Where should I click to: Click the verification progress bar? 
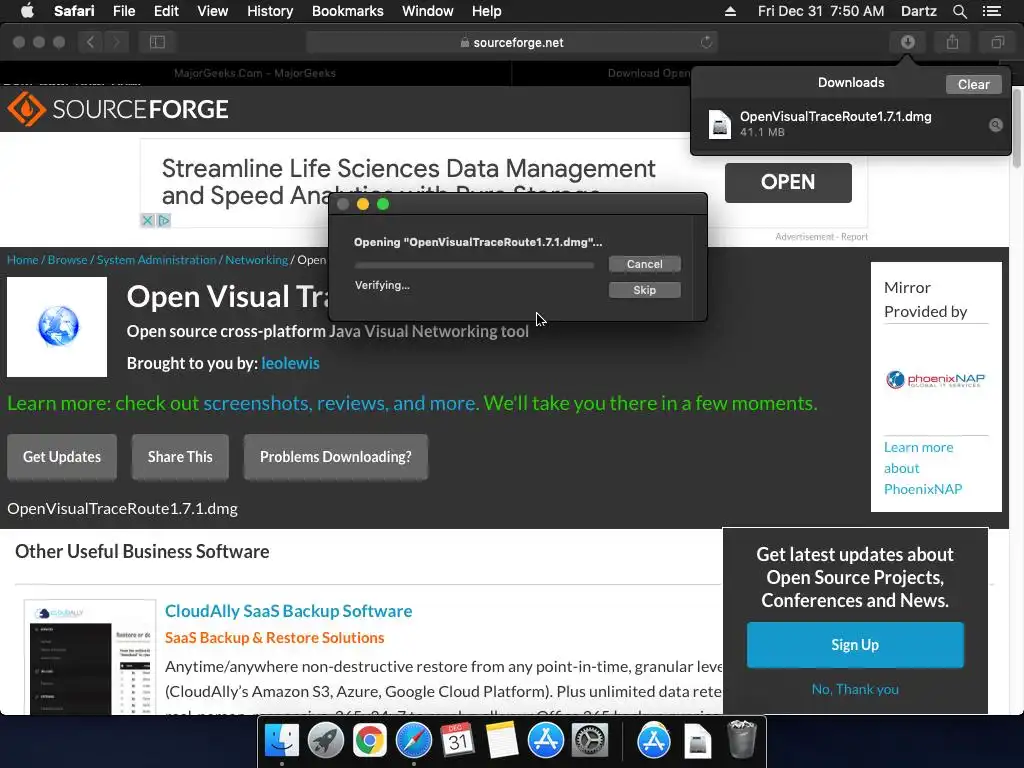[474, 265]
